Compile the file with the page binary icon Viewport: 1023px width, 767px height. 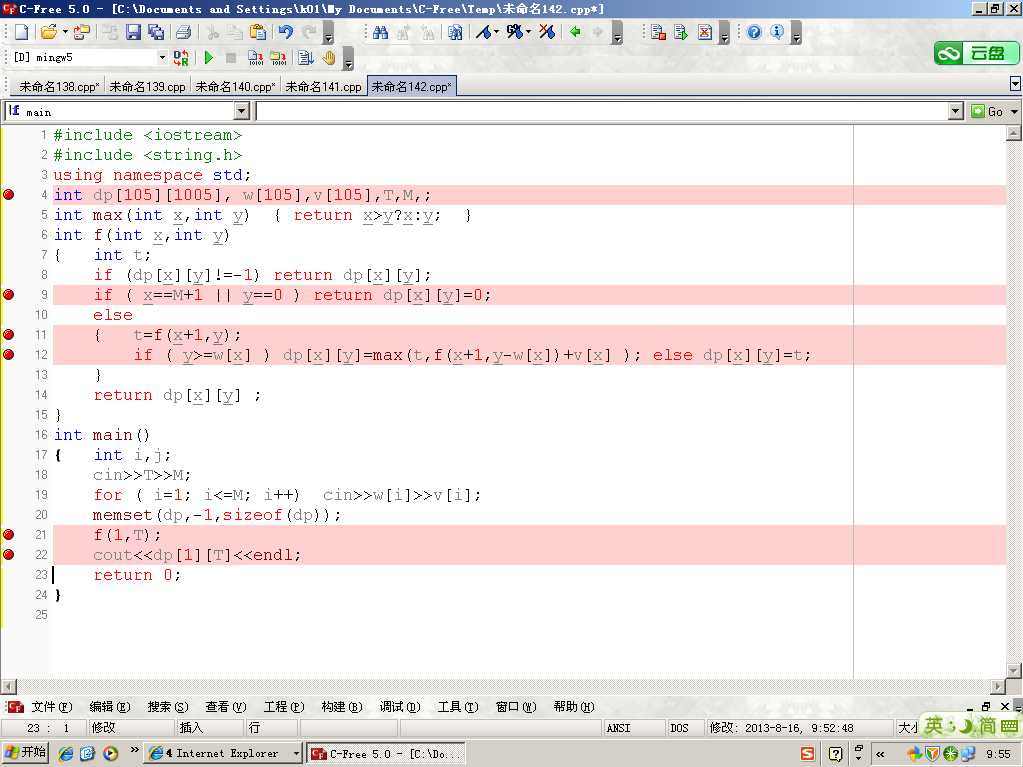[x=255, y=58]
